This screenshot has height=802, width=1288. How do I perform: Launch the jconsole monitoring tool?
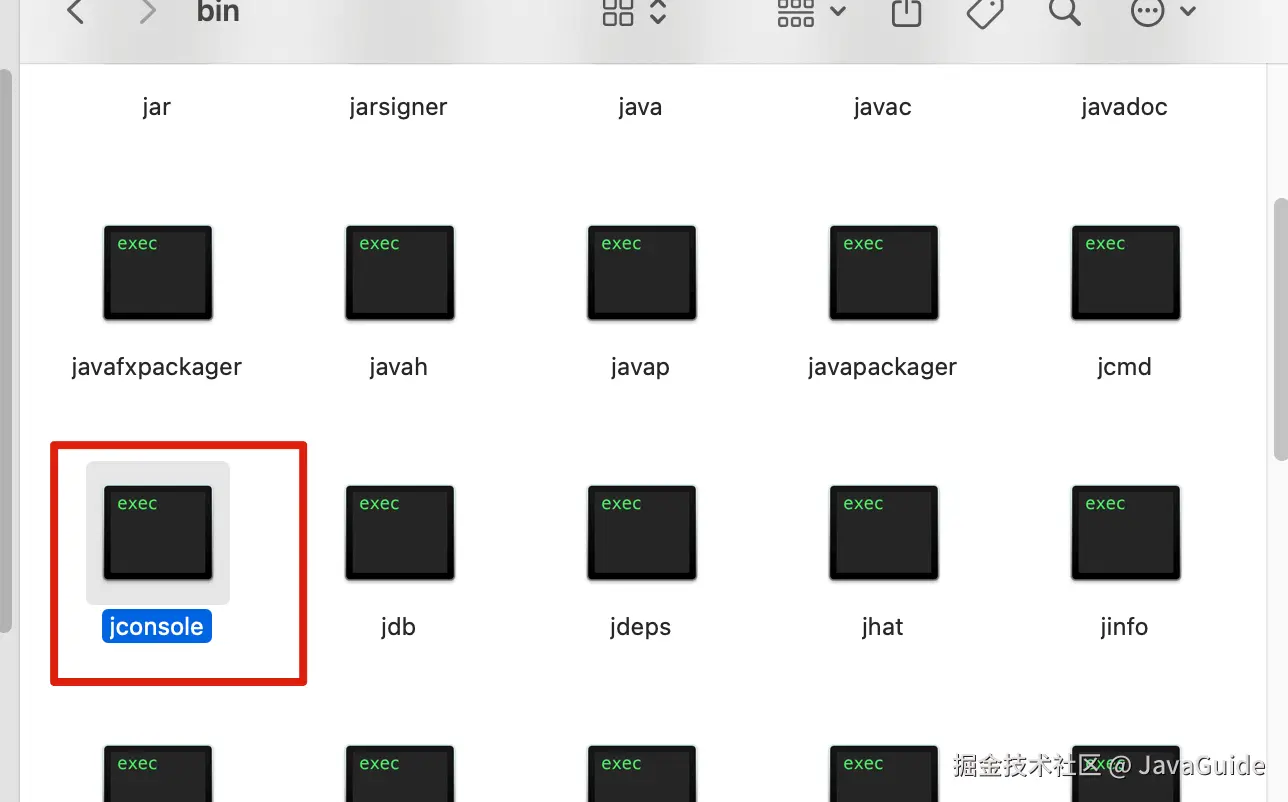(x=157, y=532)
